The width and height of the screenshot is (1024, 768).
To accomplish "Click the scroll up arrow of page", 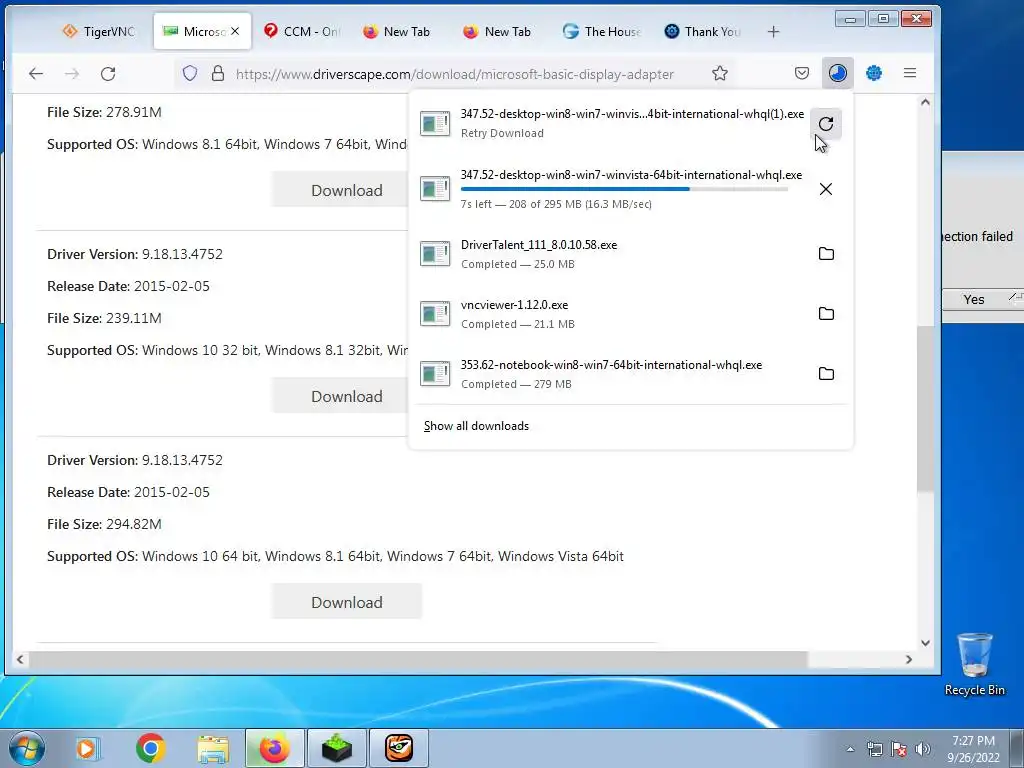I will coord(925,102).
